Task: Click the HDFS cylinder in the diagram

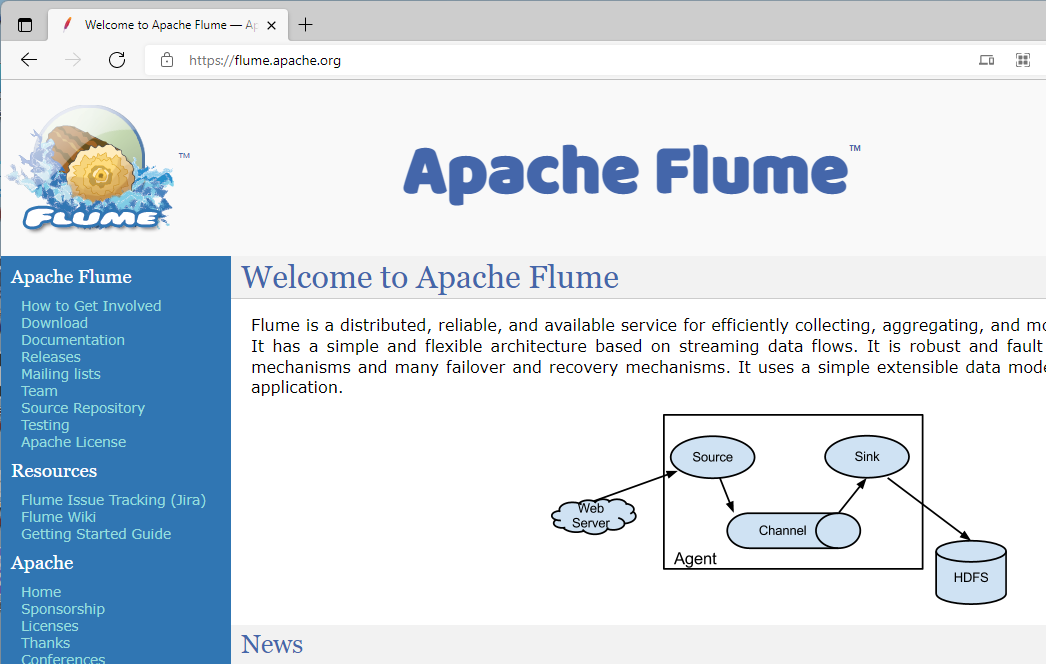Action: click(x=971, y=573)
